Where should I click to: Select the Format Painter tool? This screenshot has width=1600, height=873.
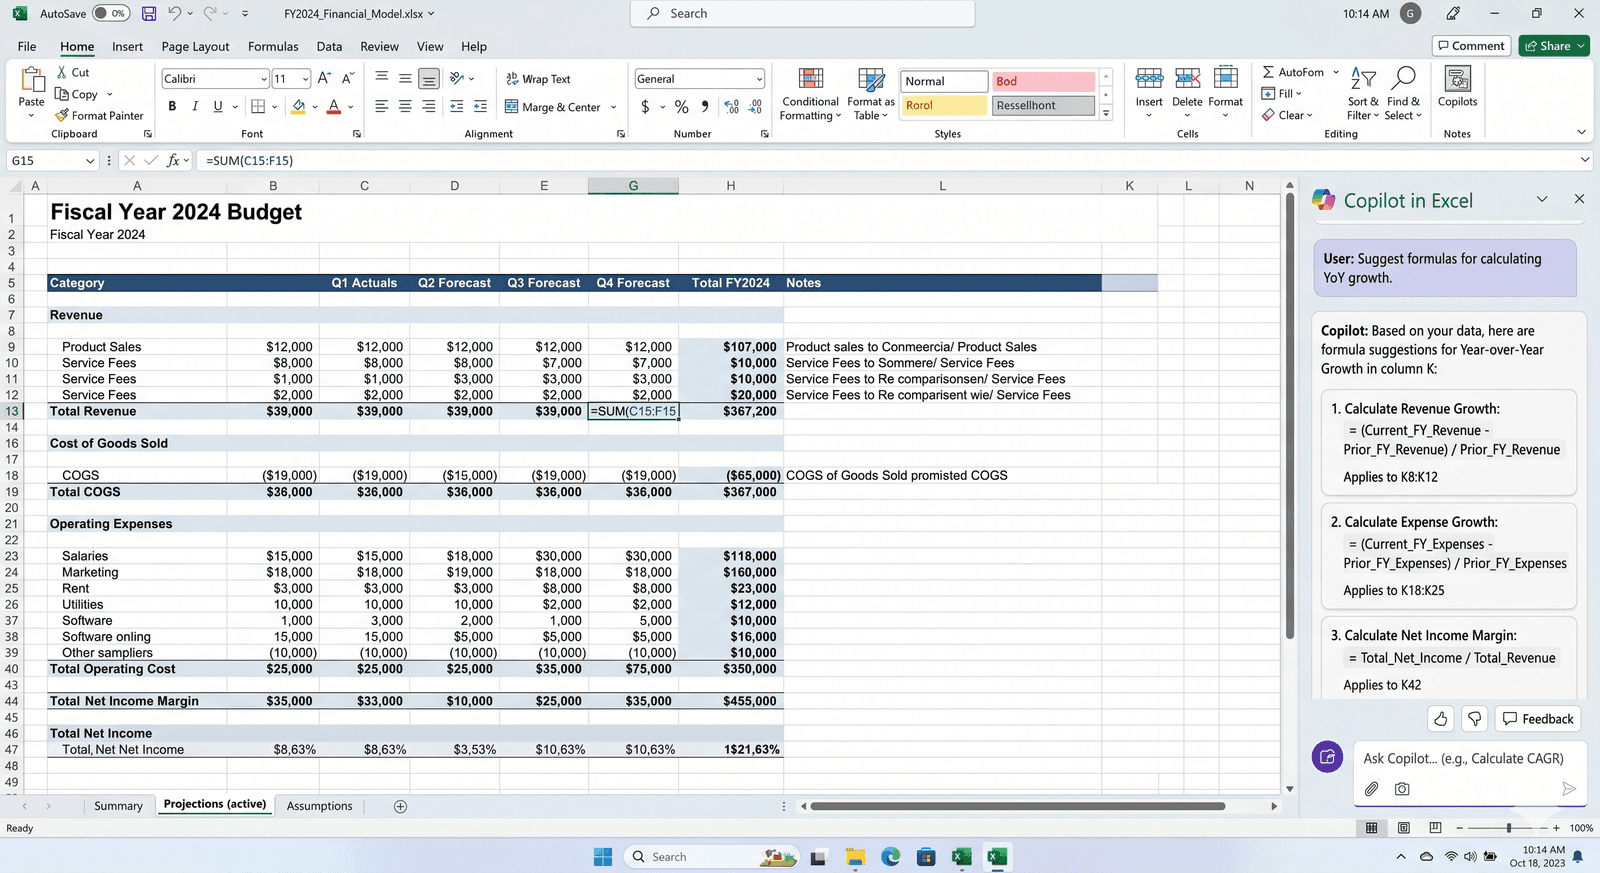pos(100,115)
